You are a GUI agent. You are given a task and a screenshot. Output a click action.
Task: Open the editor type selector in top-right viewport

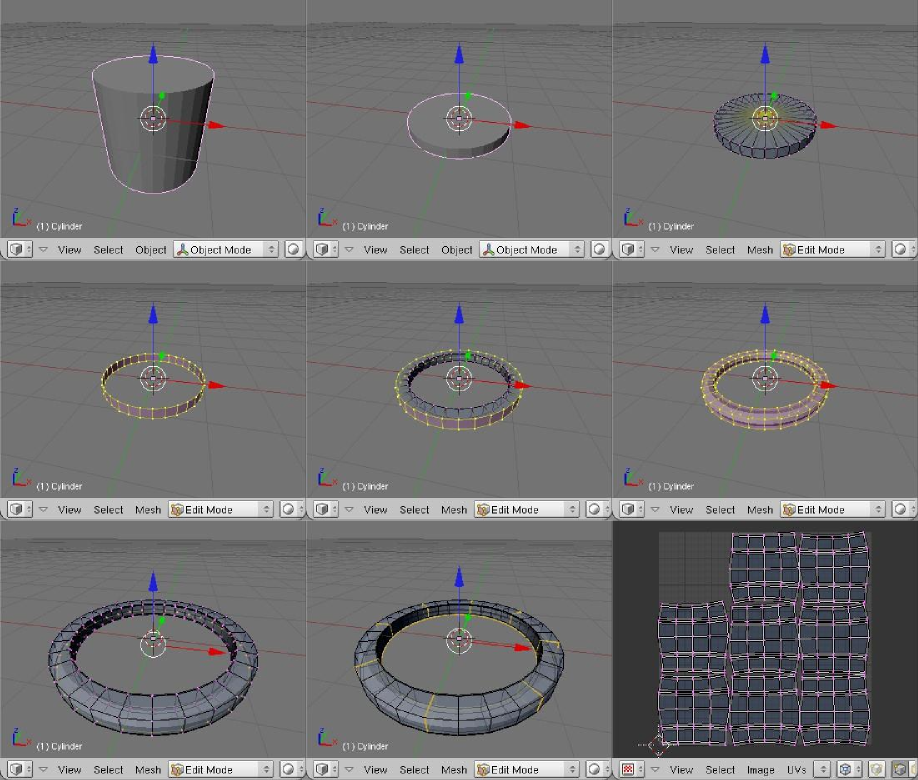[632, 249]
